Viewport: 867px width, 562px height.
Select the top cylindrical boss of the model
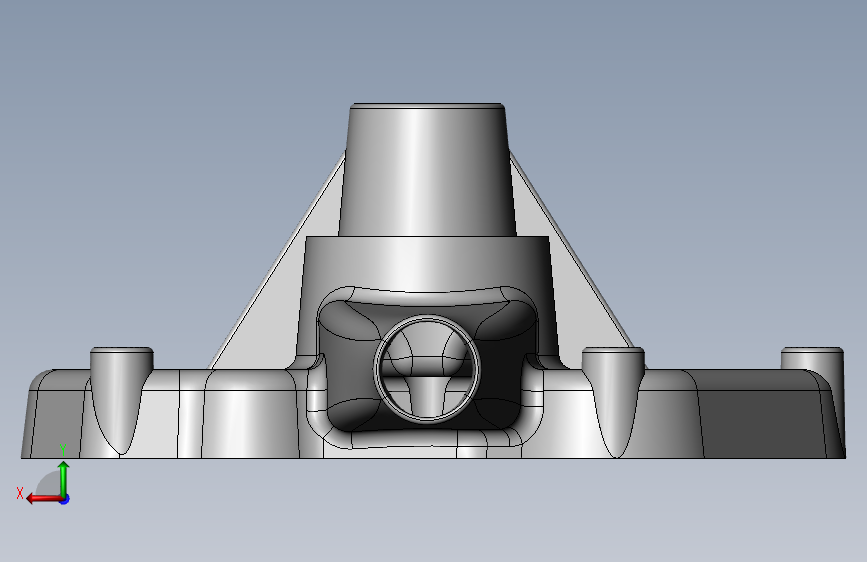click(427, 169)
